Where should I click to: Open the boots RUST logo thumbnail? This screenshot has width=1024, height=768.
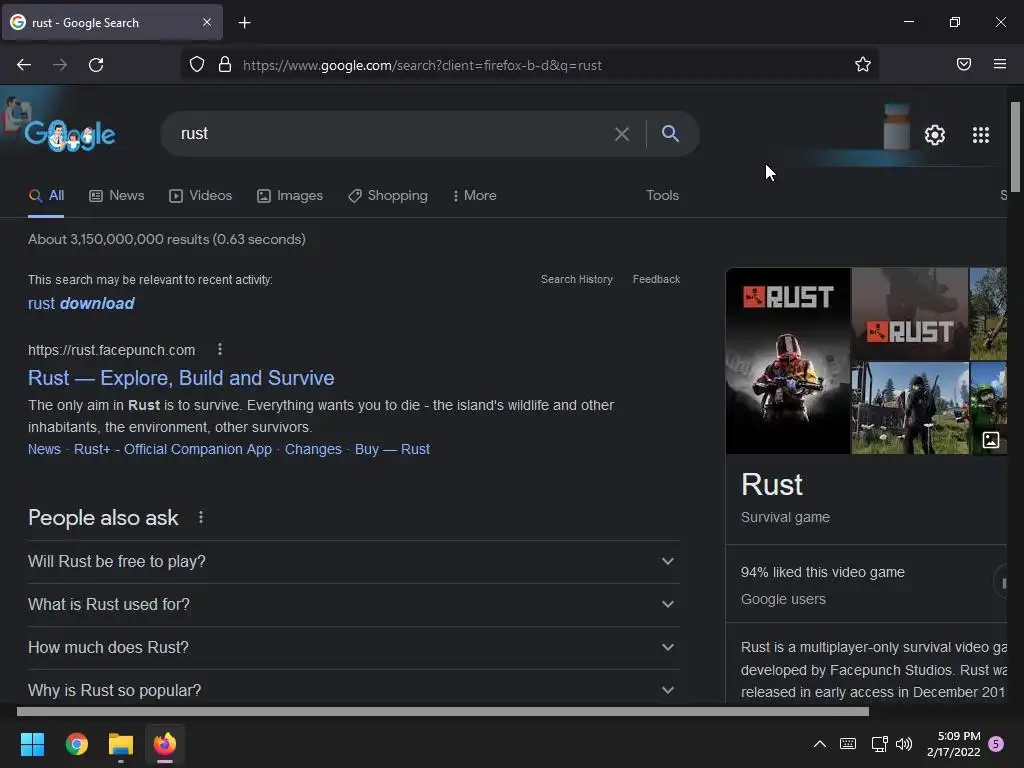tap(910, 314)
